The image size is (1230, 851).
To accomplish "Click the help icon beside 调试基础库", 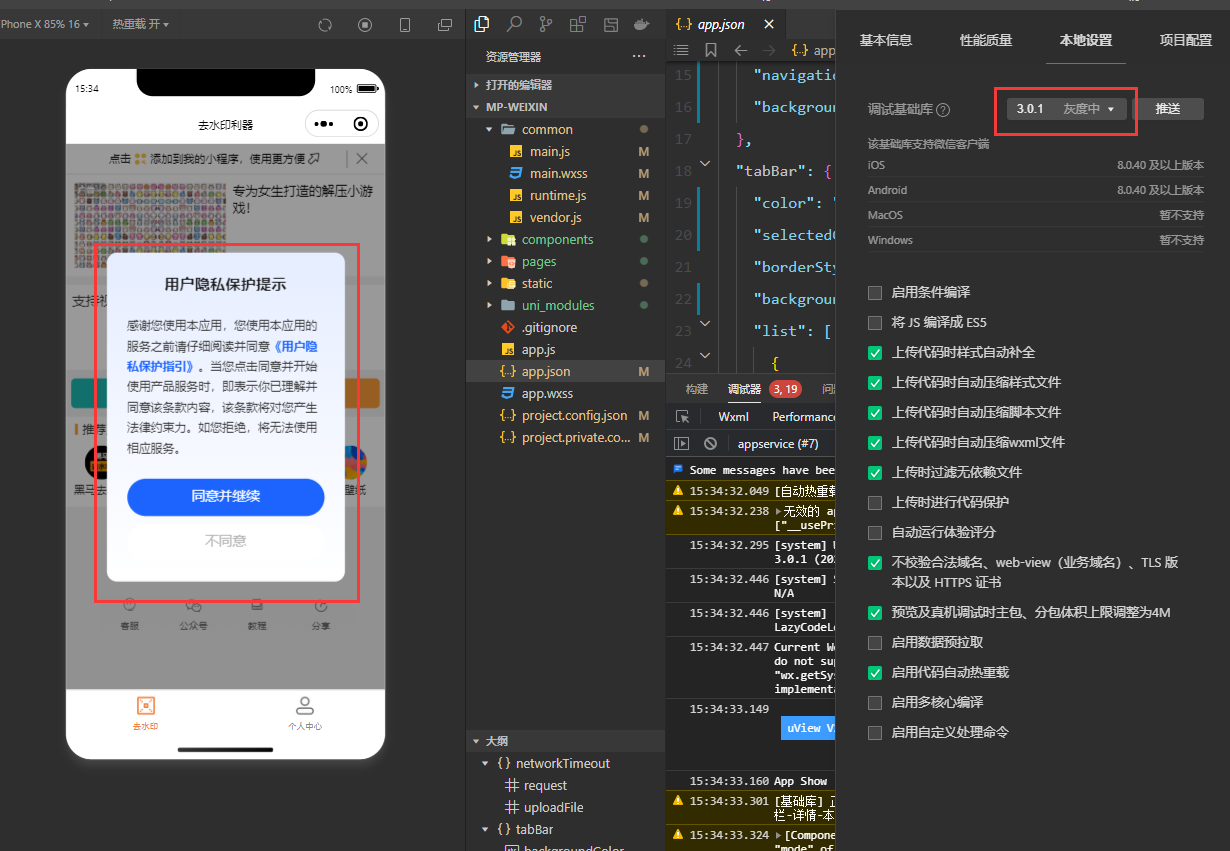I will click(942, 110).
